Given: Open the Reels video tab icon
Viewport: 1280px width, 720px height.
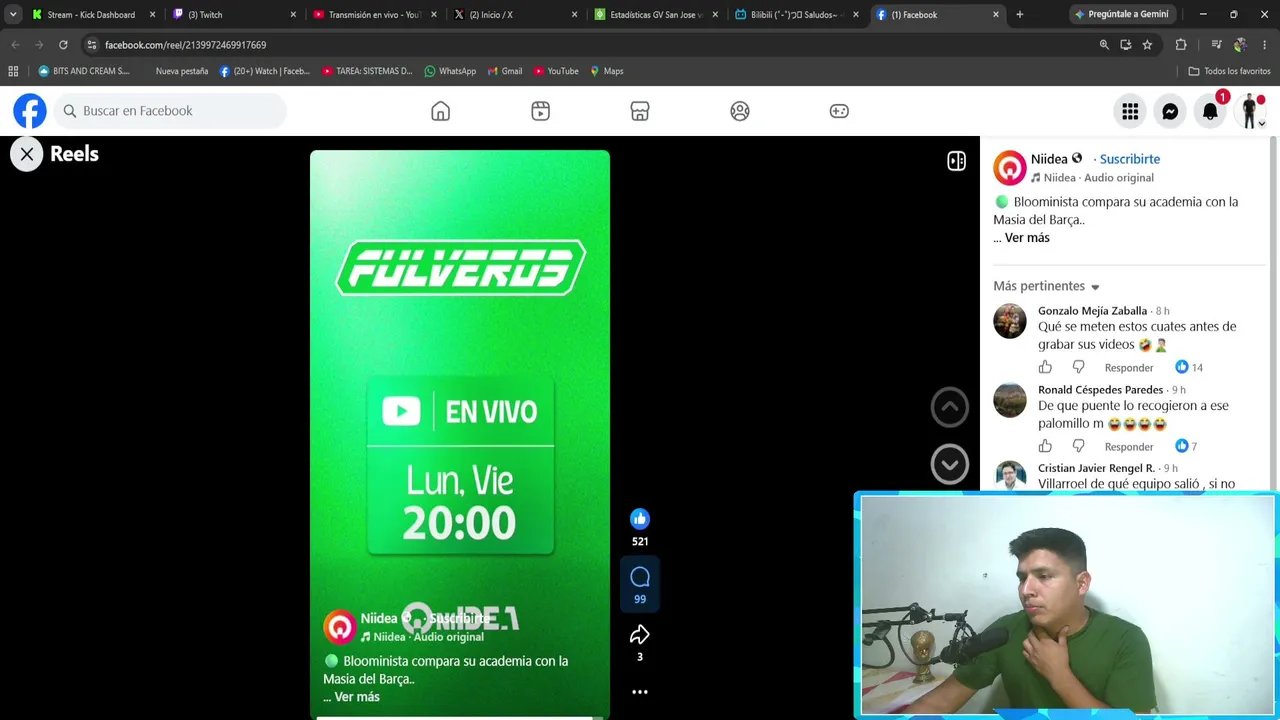Looking at the screenshot, I should [540, 111].
